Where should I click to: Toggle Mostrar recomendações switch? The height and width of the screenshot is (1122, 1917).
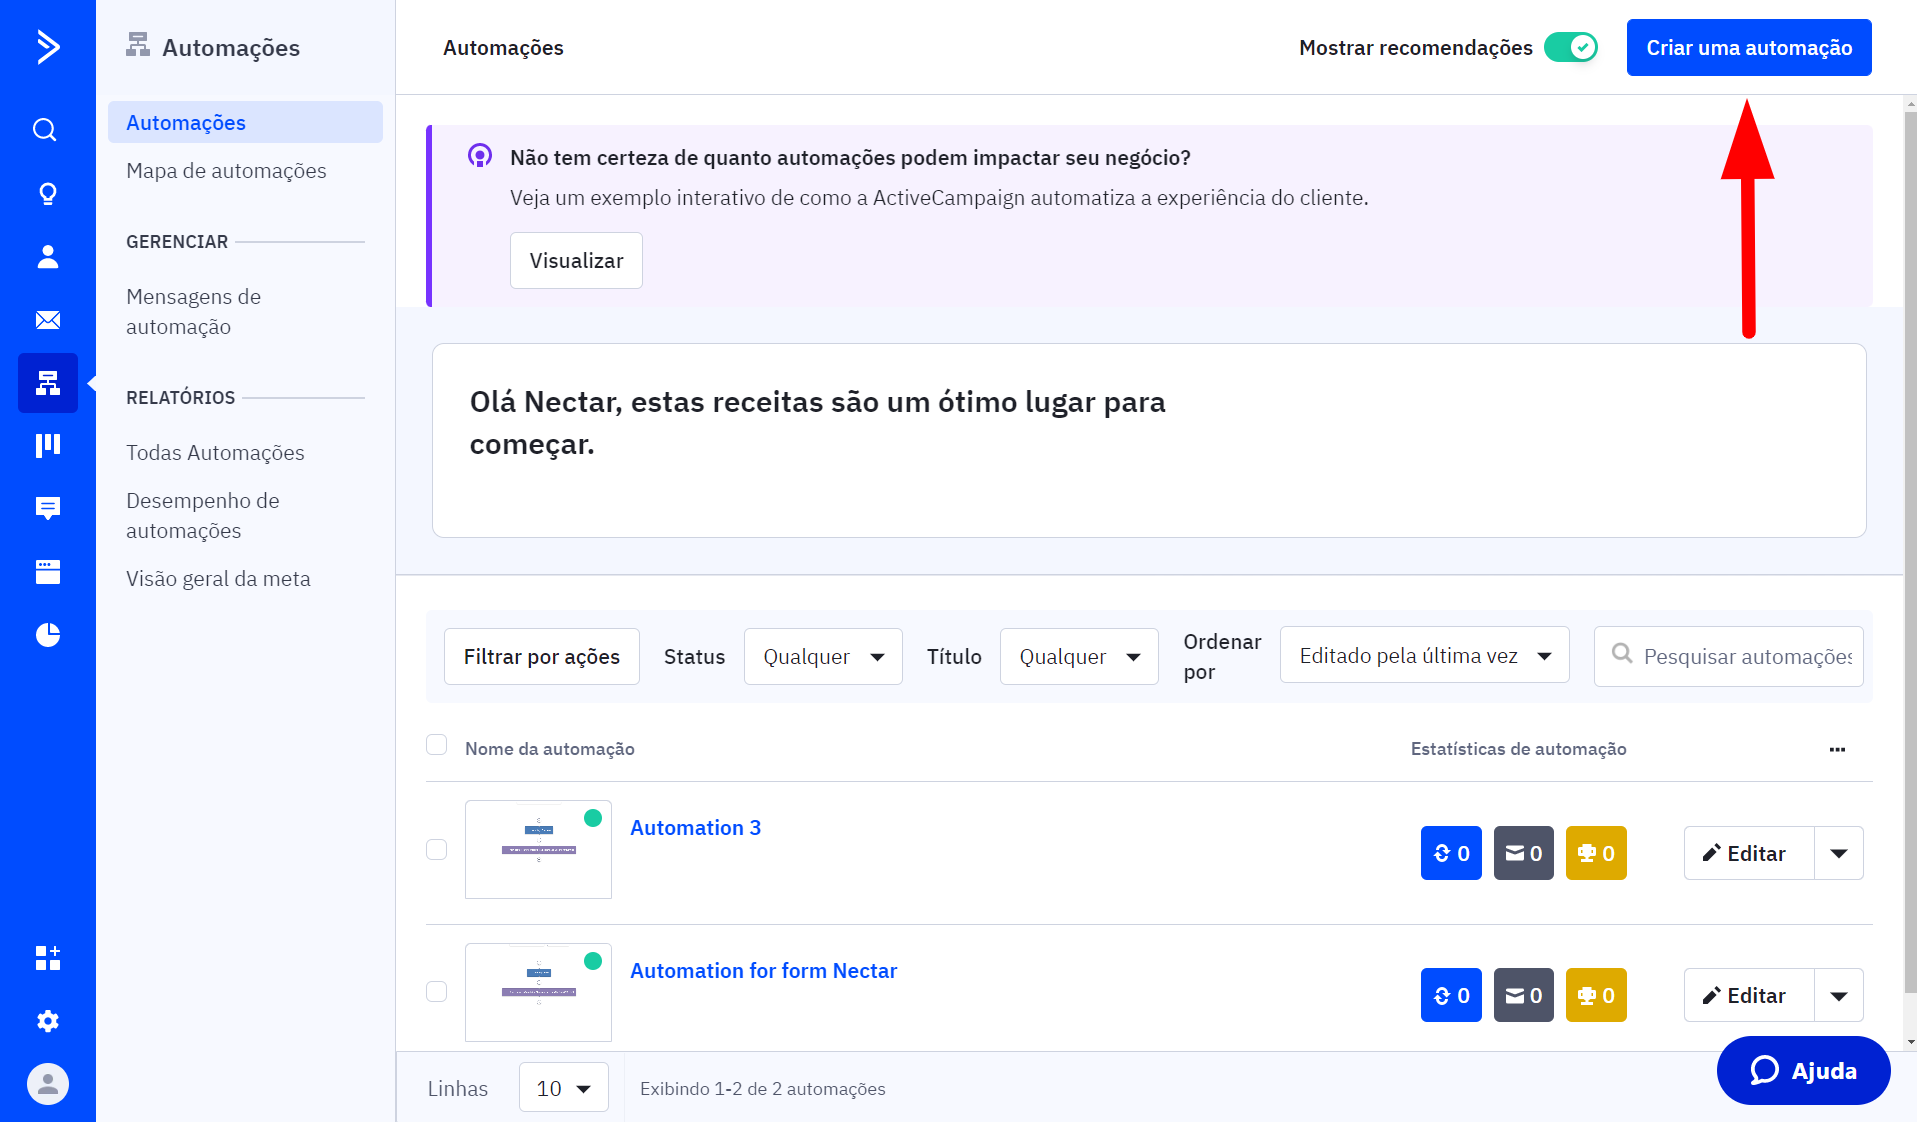tap(1571, 47)
